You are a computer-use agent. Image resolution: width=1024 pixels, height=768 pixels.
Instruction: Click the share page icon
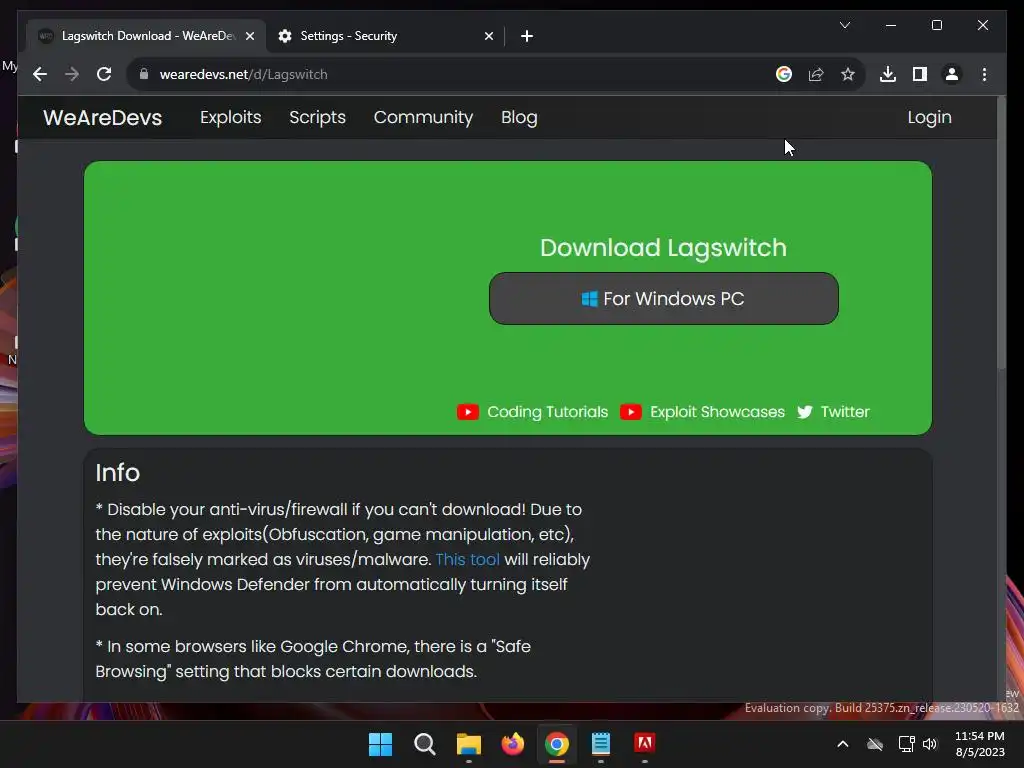coord(816,74)
